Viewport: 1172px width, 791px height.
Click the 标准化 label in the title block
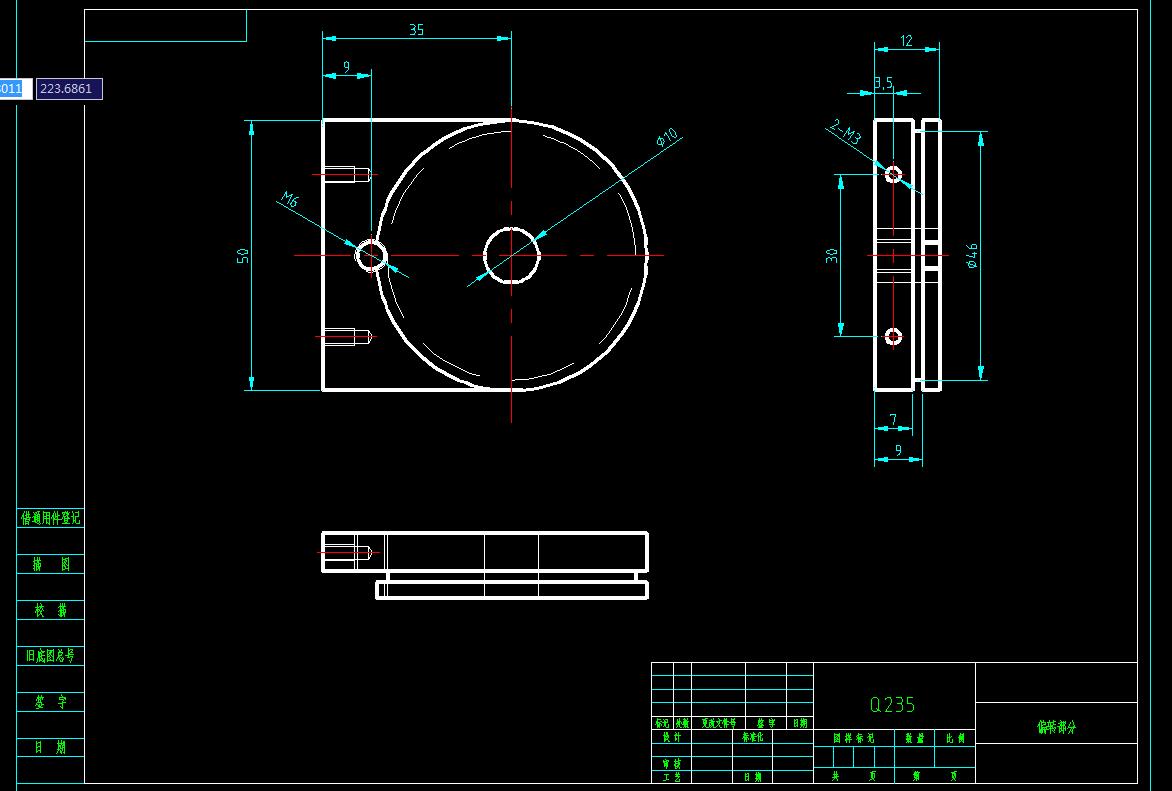(x=752, y=737)
